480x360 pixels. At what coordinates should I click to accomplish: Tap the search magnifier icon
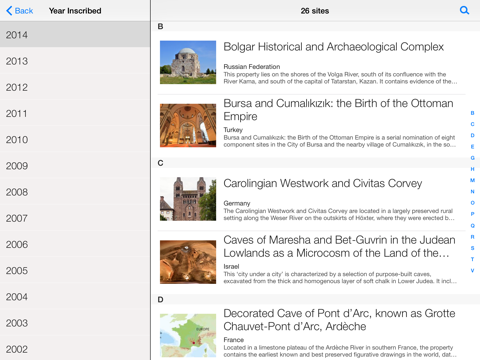click(464, 11)
